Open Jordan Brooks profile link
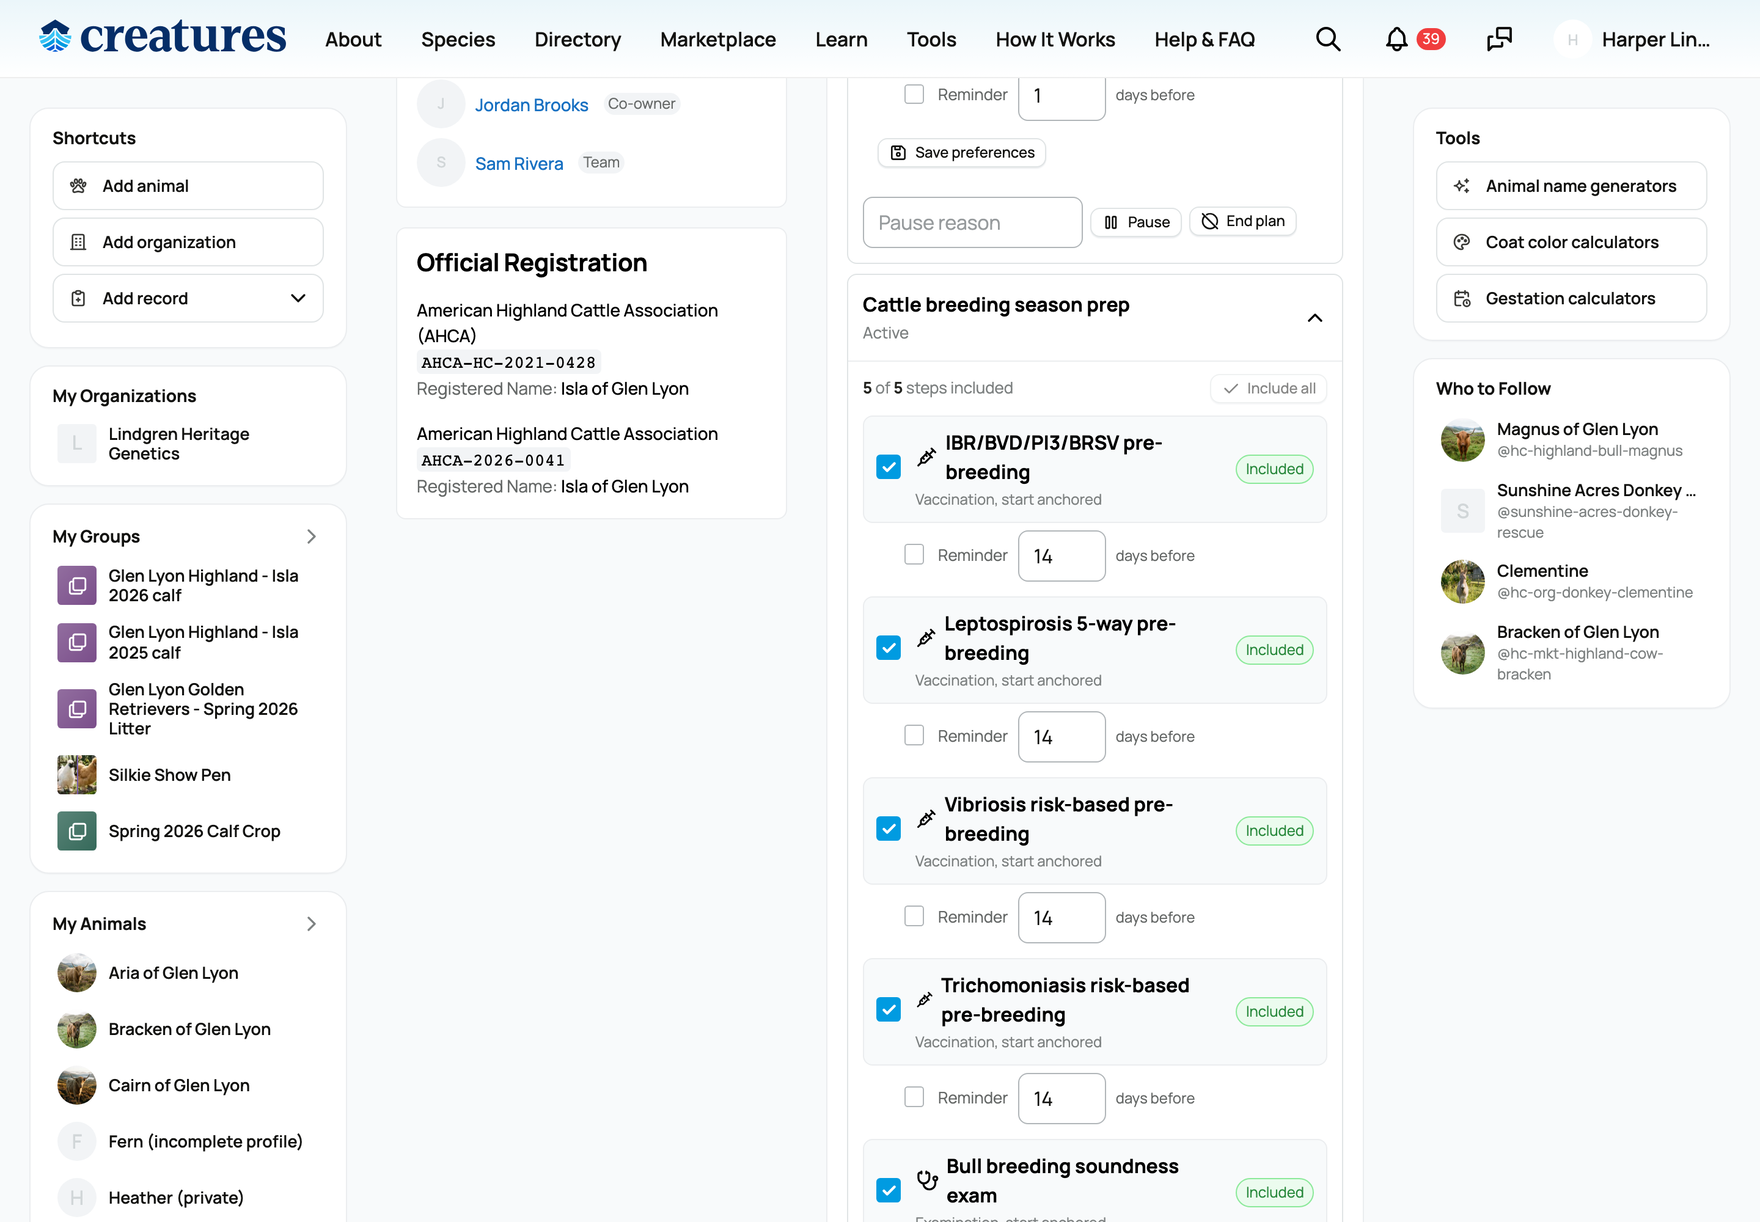The width and height of the screenshot is (1760, 1222). point(531,105)
